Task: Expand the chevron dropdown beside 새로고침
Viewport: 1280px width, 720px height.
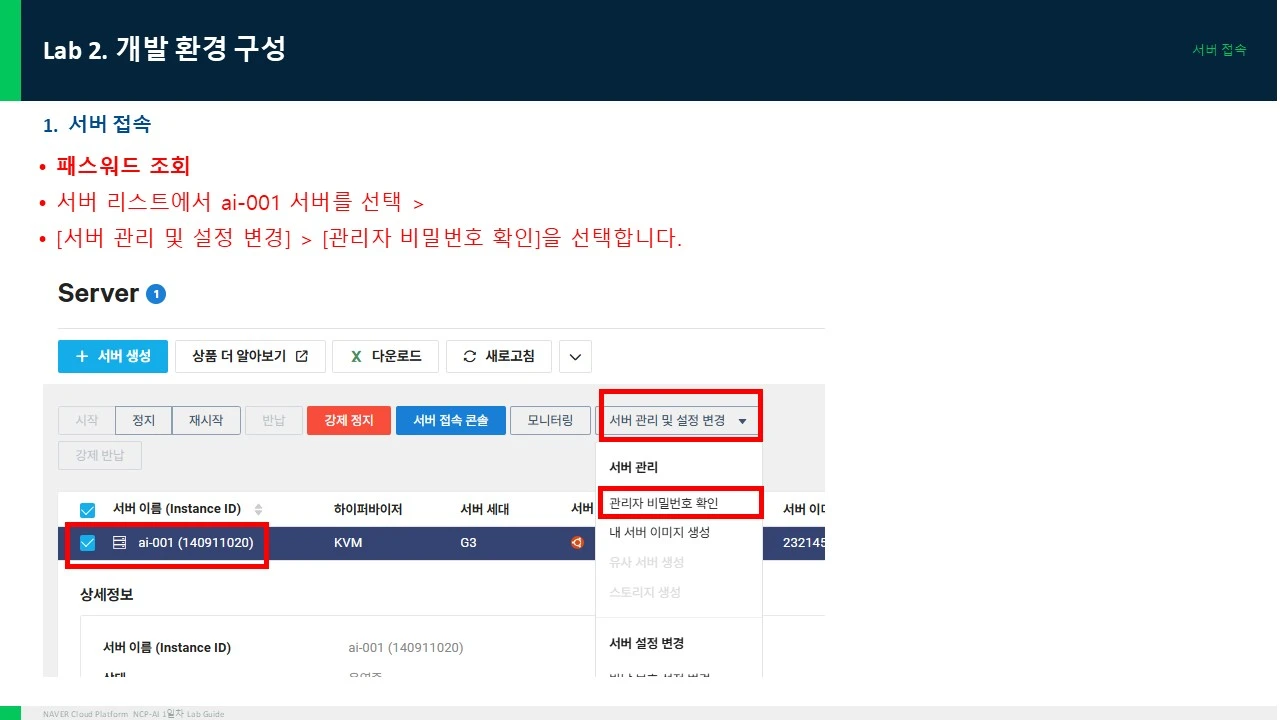Action: pos(575,357)
